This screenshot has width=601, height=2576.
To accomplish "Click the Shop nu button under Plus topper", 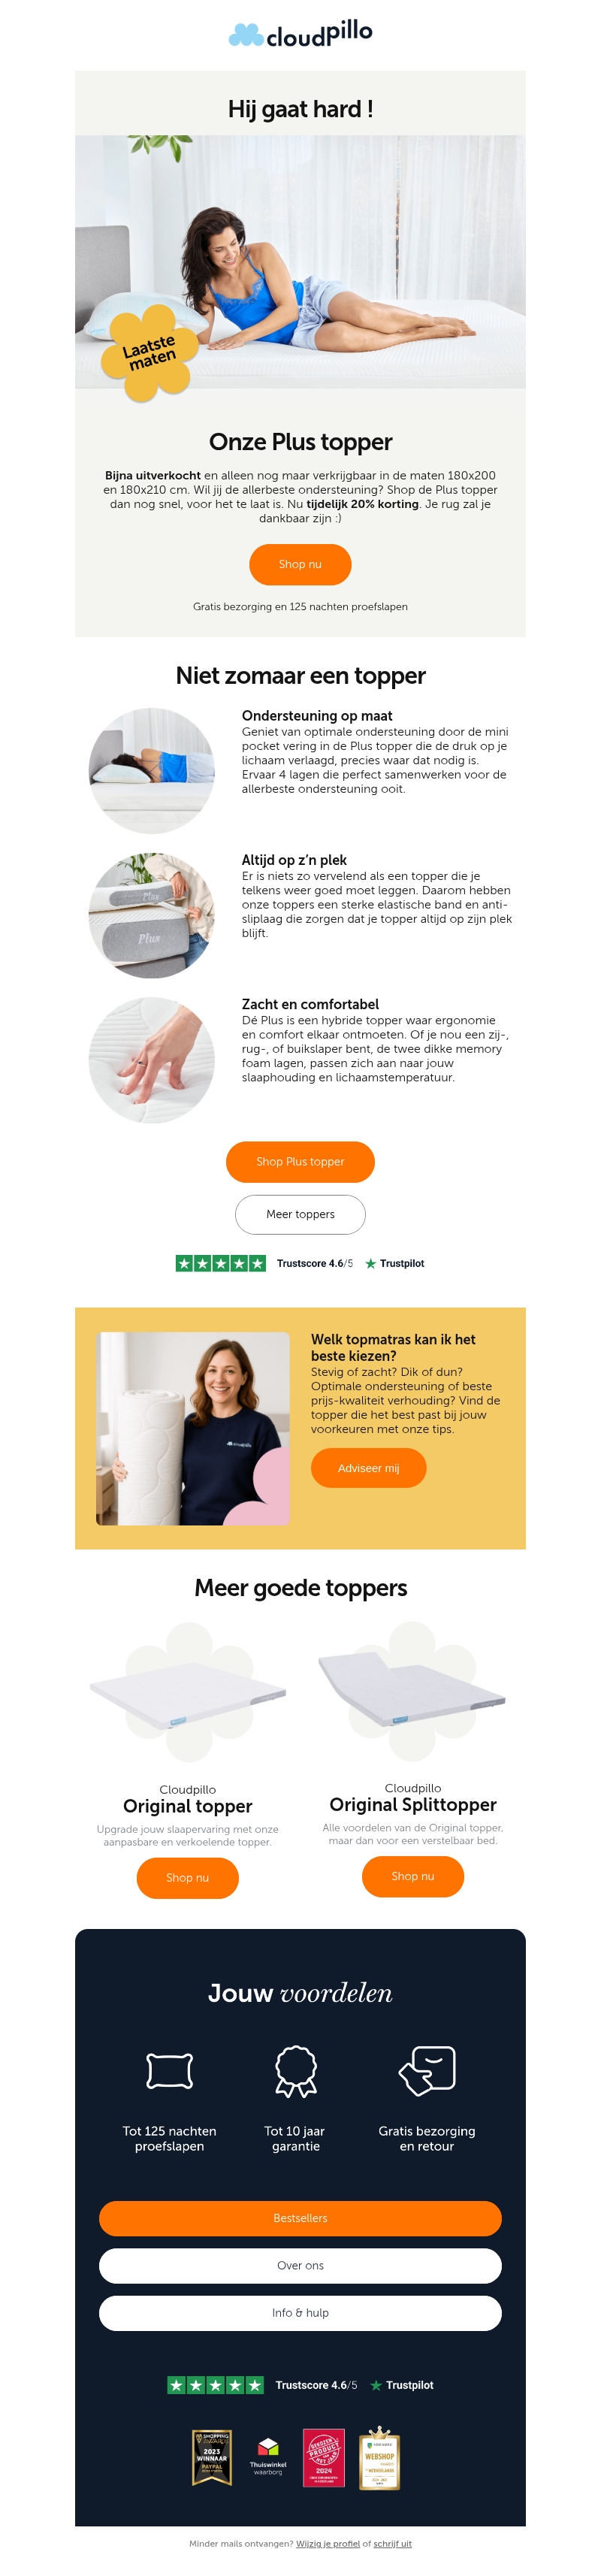I will [300, 564].
